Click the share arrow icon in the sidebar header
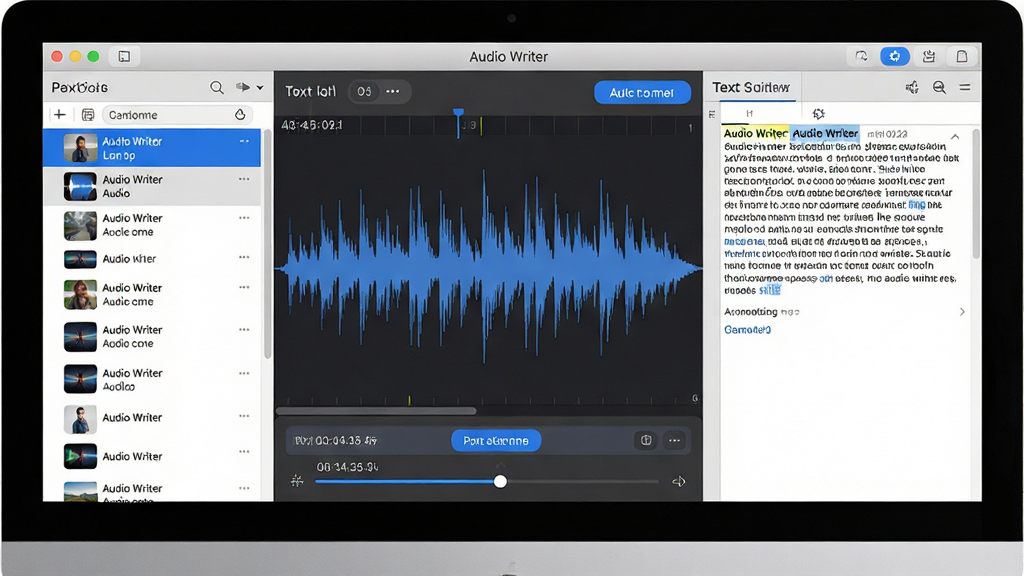This screenshot has width=1024, height=576. click(243, 87)
